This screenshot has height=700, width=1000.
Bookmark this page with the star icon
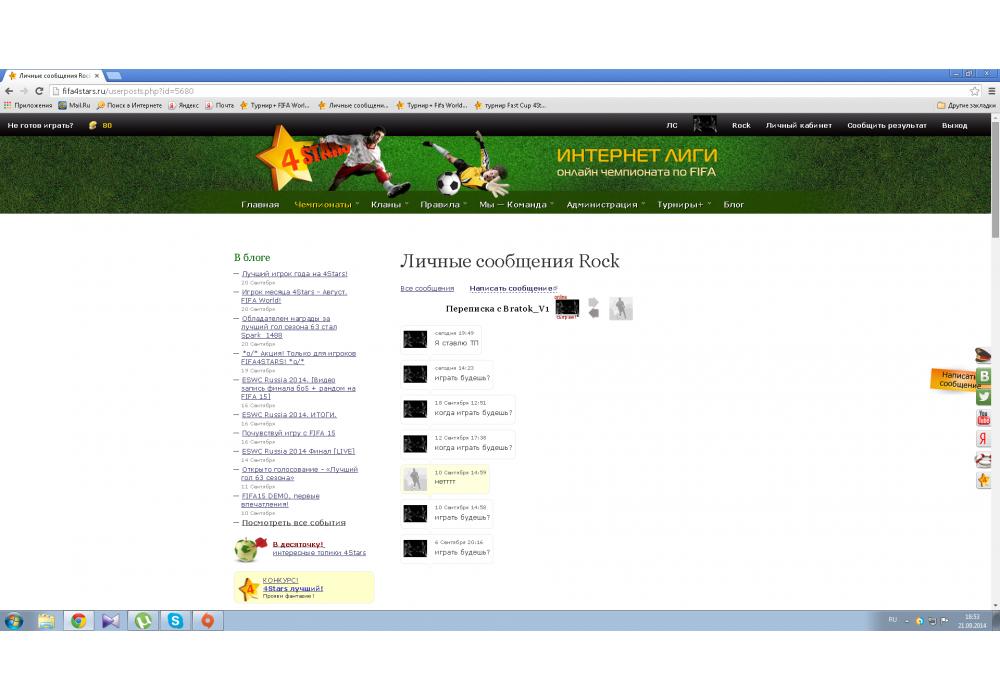point(974,91)
